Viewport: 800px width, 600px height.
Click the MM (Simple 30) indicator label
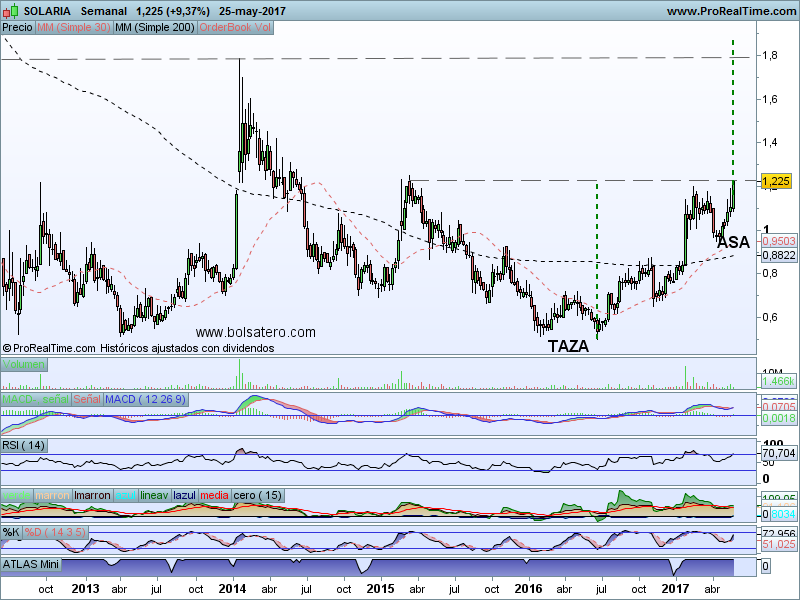coord(73,28)
